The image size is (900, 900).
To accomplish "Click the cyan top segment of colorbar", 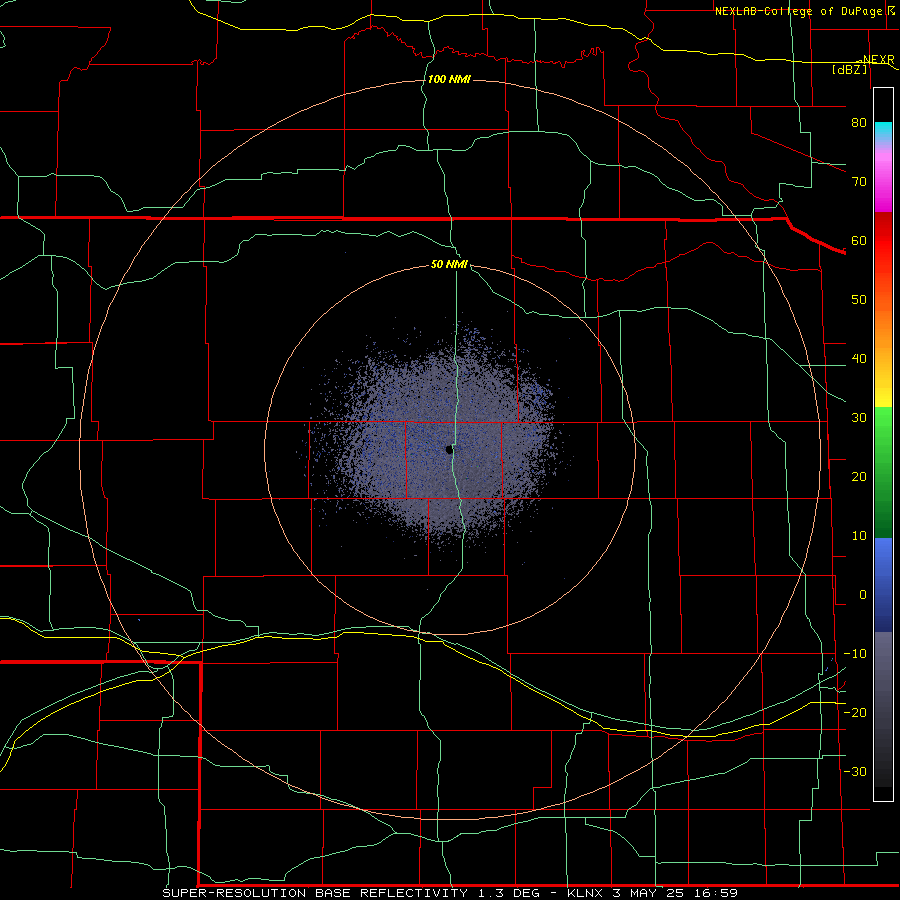I will coord(883,132).
